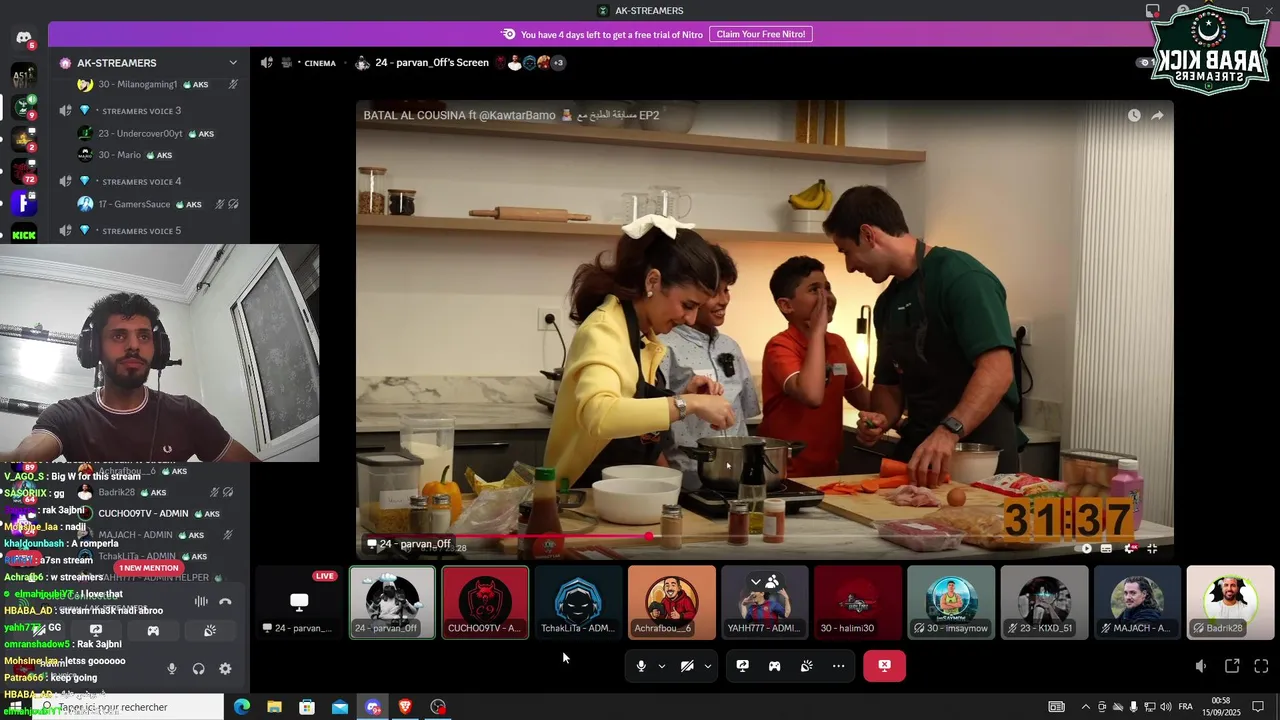Open Microsoft Edge from taskbar
The height and width of the screenshot is (720, 1280).
(x=242, y=707)
